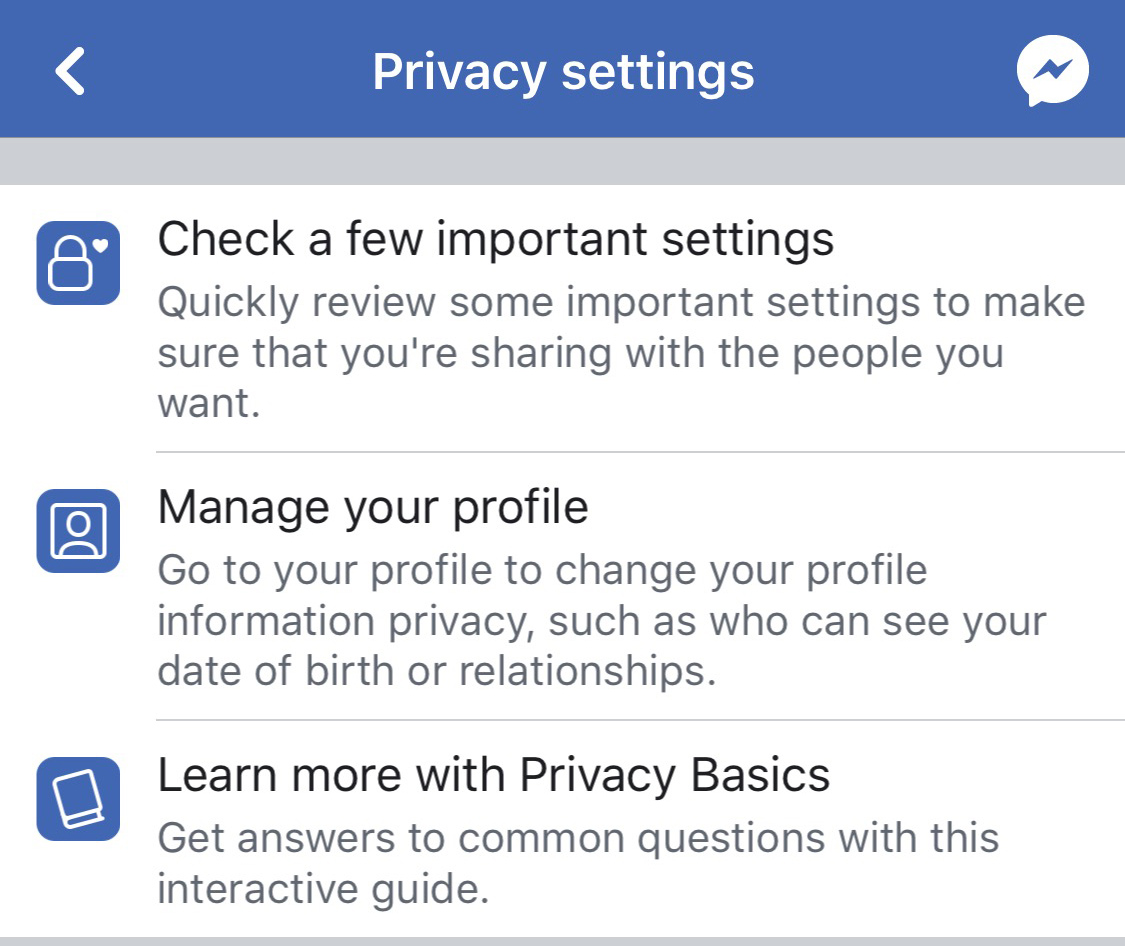Tap the profile portrait icon
The width and height of the screenshot is (1125, 946).
[78, 531]
